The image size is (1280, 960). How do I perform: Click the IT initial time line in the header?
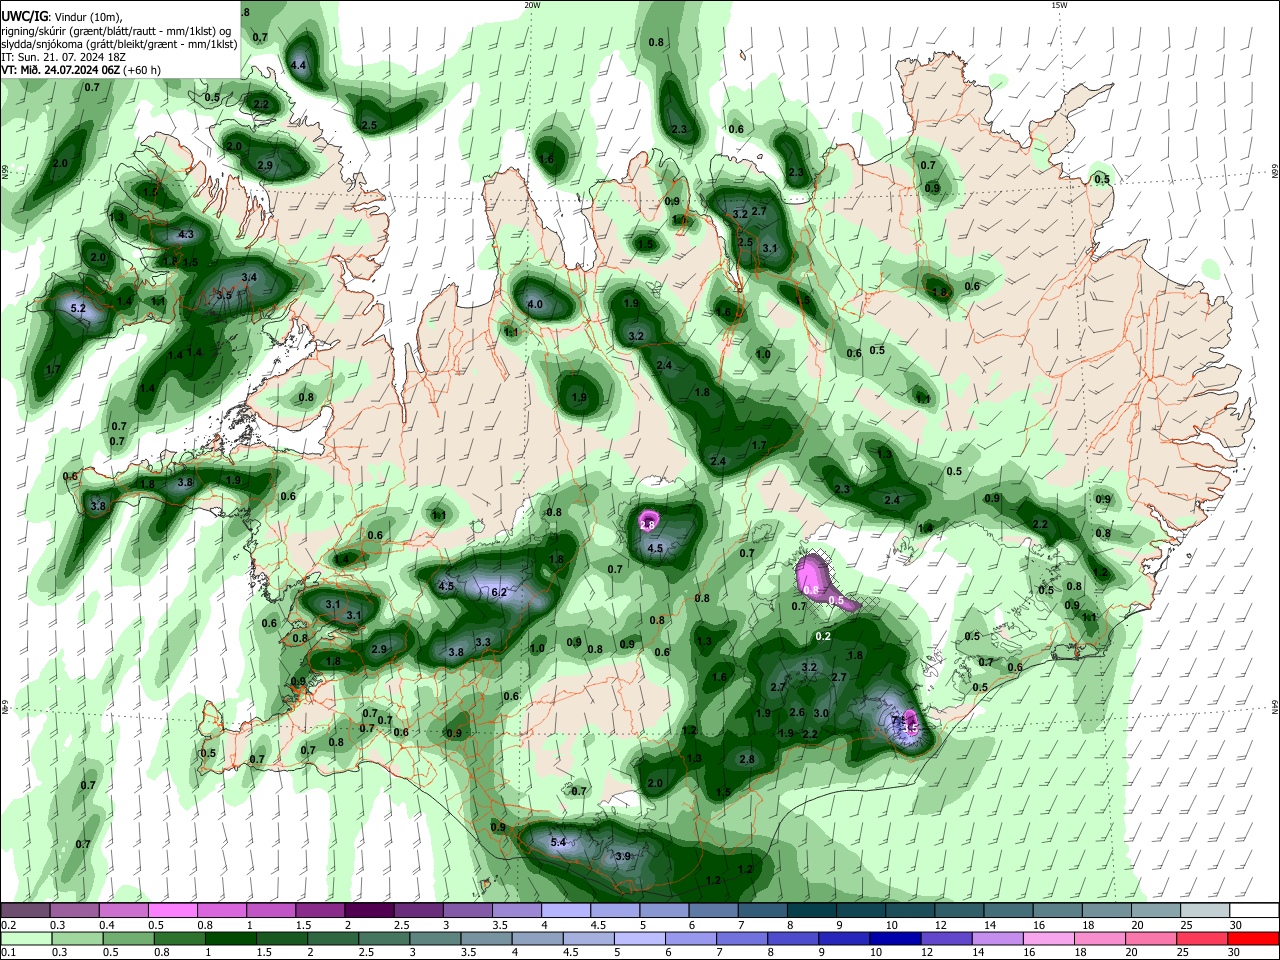[x=64, y=57]
